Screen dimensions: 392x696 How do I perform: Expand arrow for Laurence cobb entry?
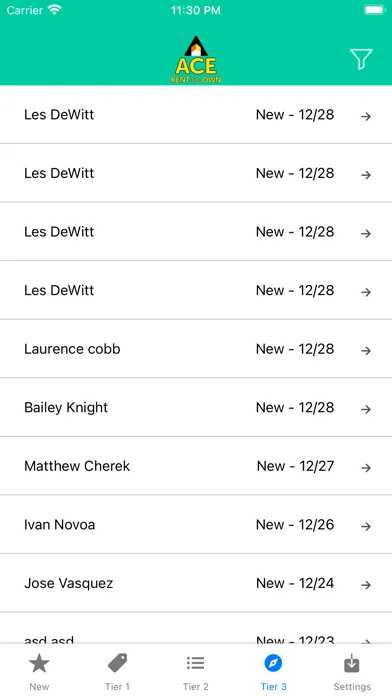(366, 351)
